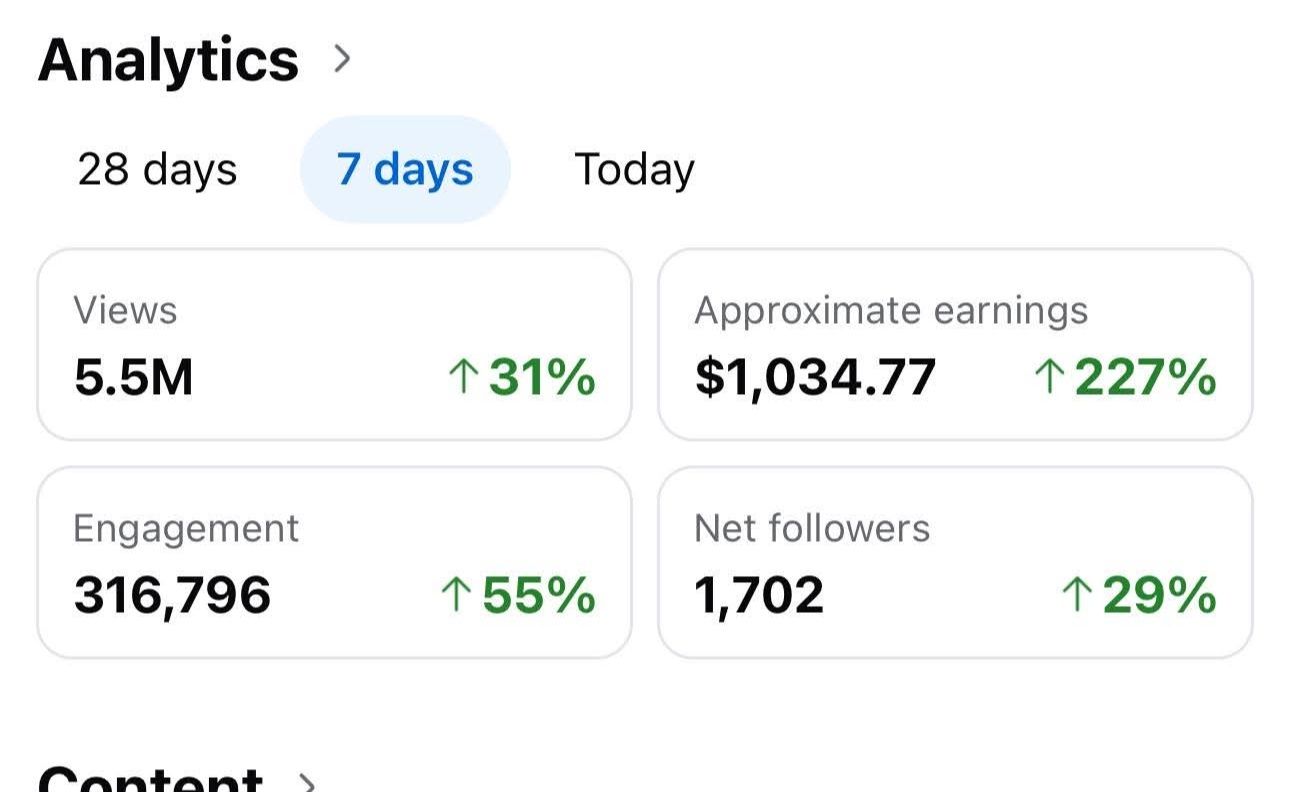Open the Engagement label
The width and height of the screenshot is (1290, 792).
(186, 528)
